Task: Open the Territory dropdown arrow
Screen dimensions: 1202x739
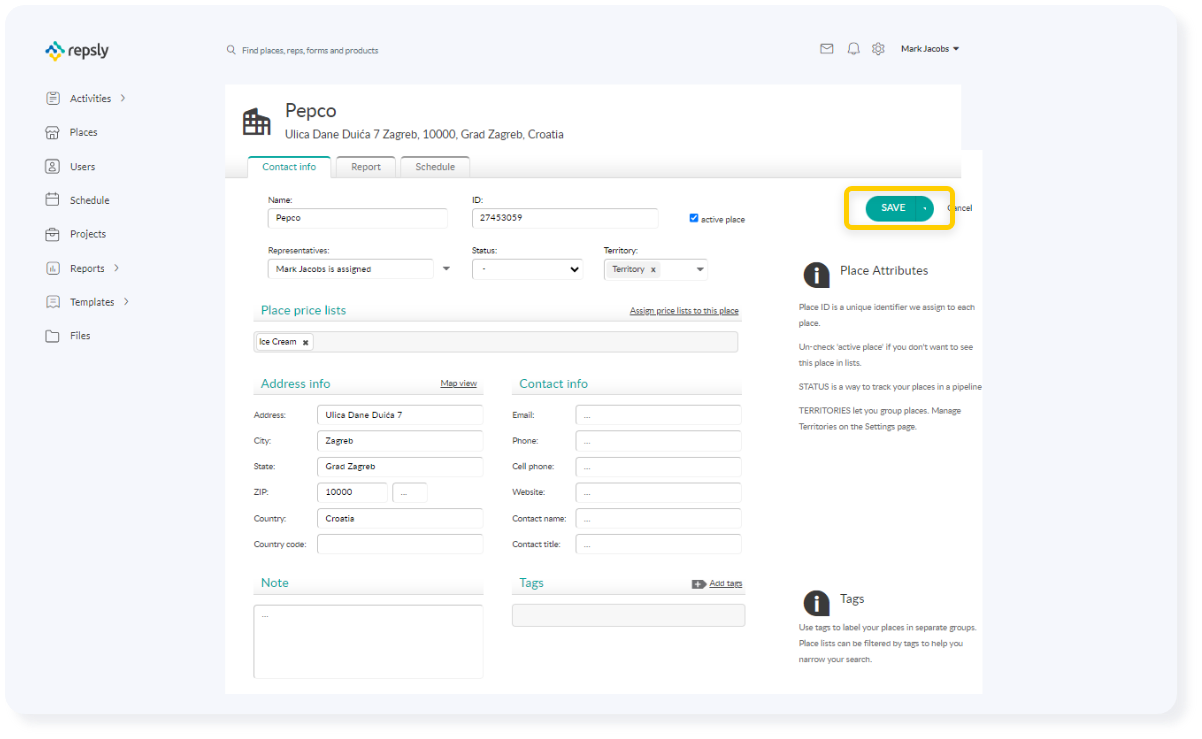Action: 700,269
